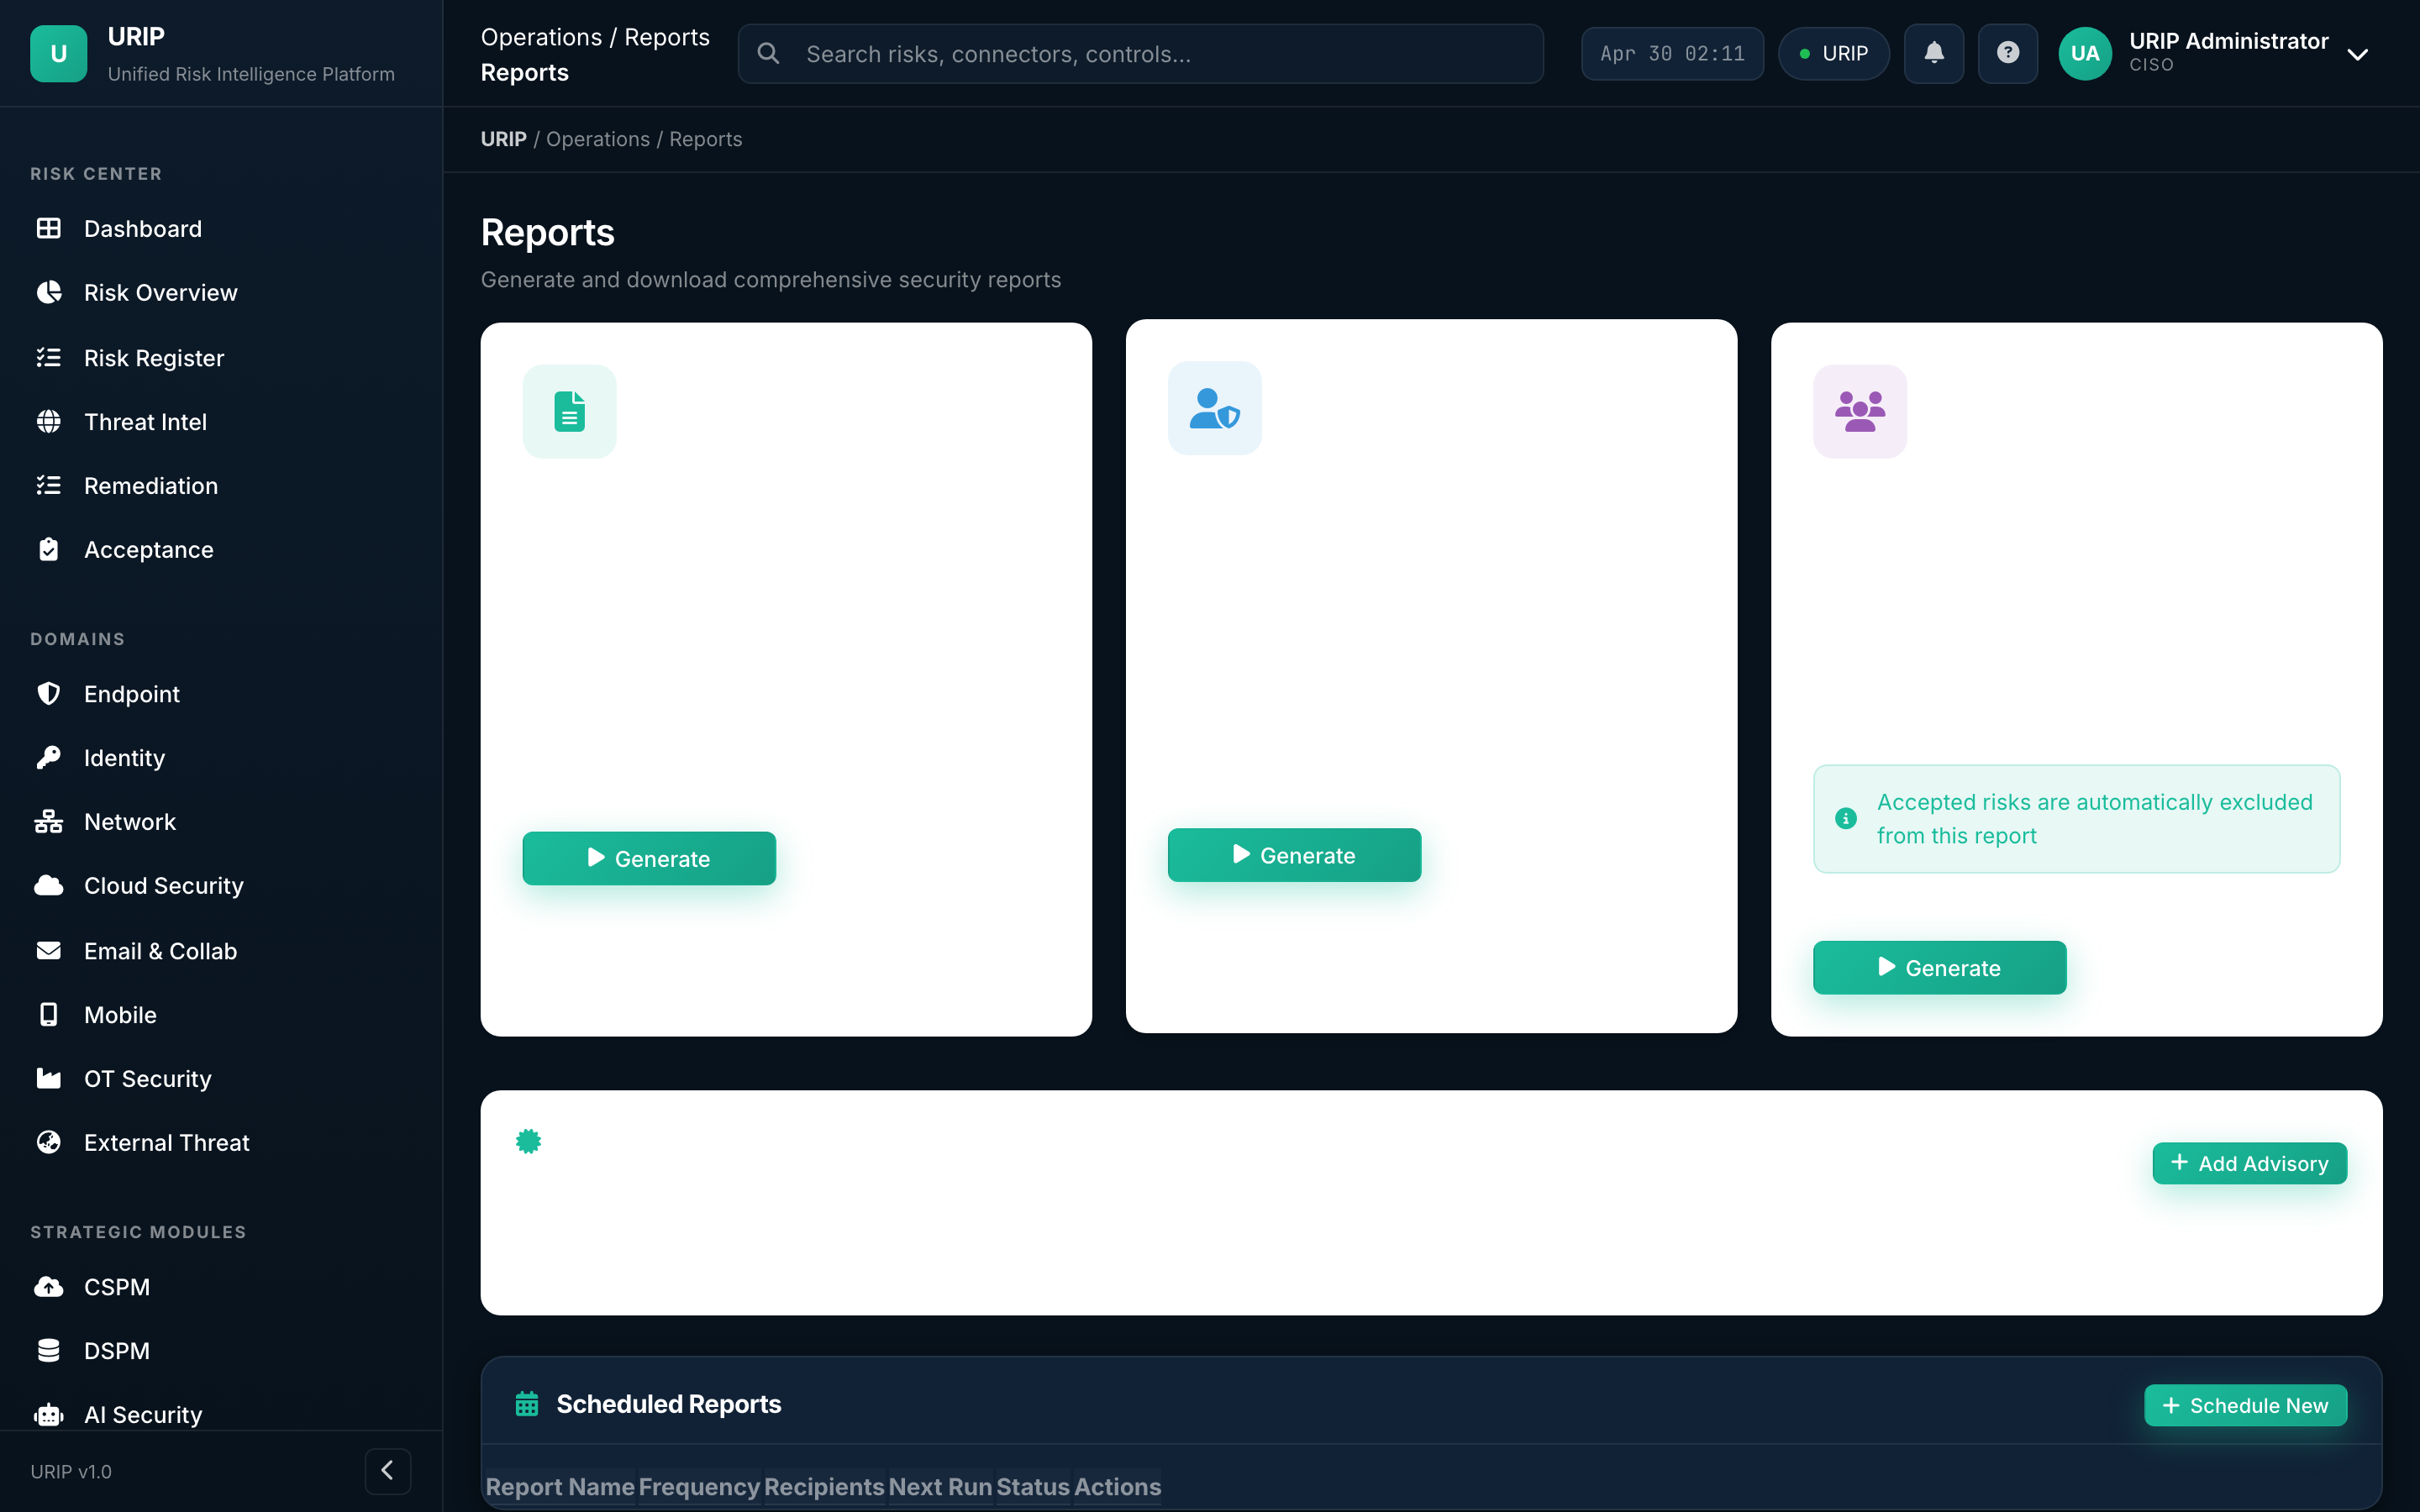Click the info icon in excluded notice

click(x=1846, y=819)
